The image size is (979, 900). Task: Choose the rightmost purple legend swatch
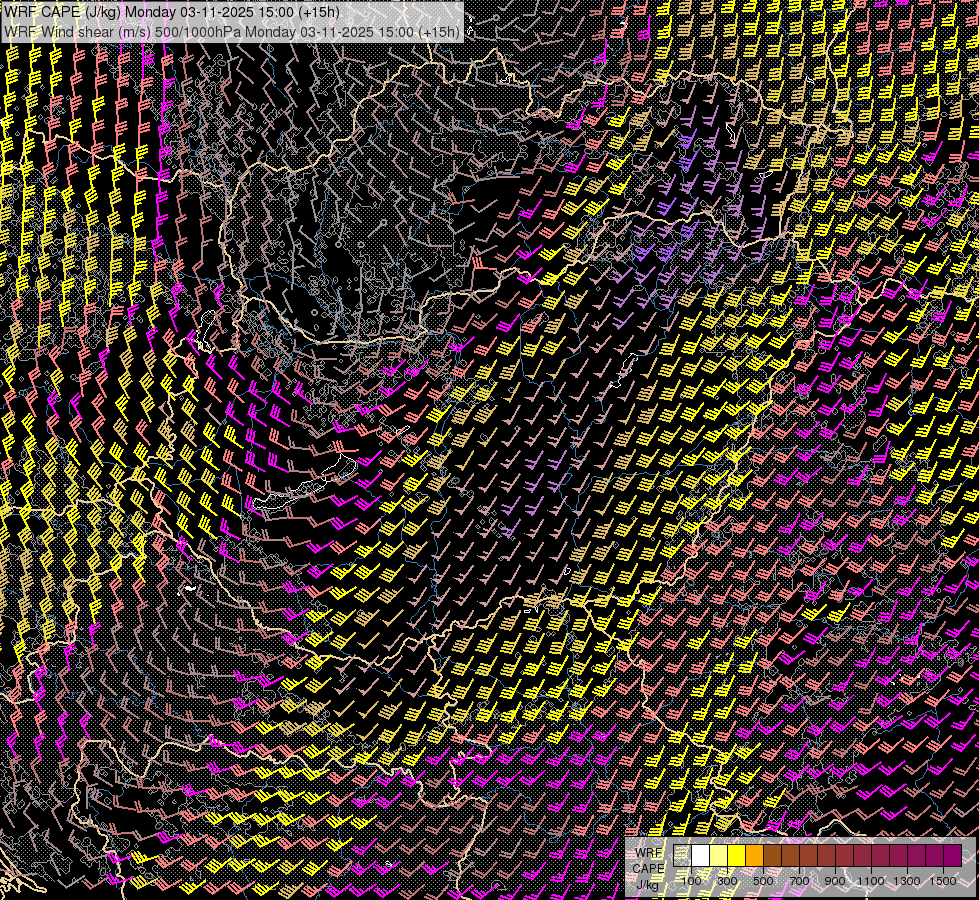952,856
